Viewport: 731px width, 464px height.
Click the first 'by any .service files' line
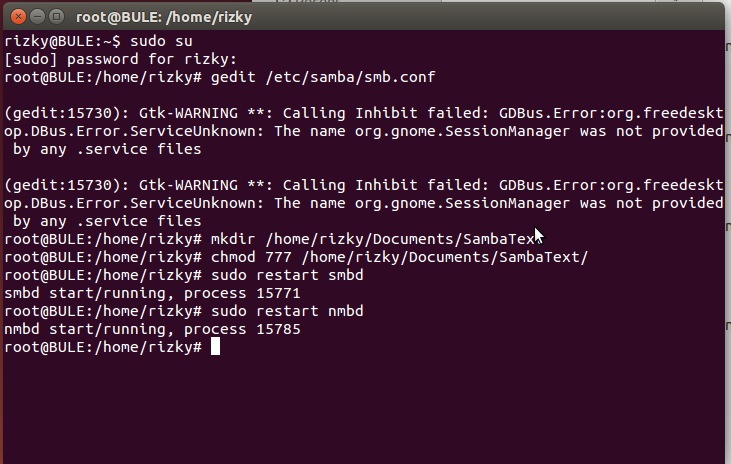[x=107, y=149]
